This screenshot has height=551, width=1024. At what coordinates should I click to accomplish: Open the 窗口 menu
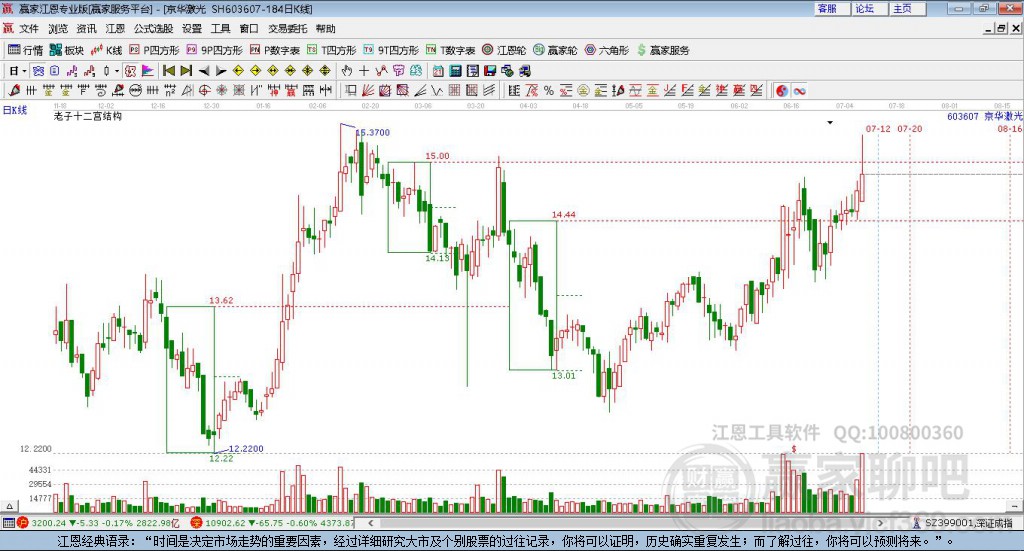coord(249,29)
